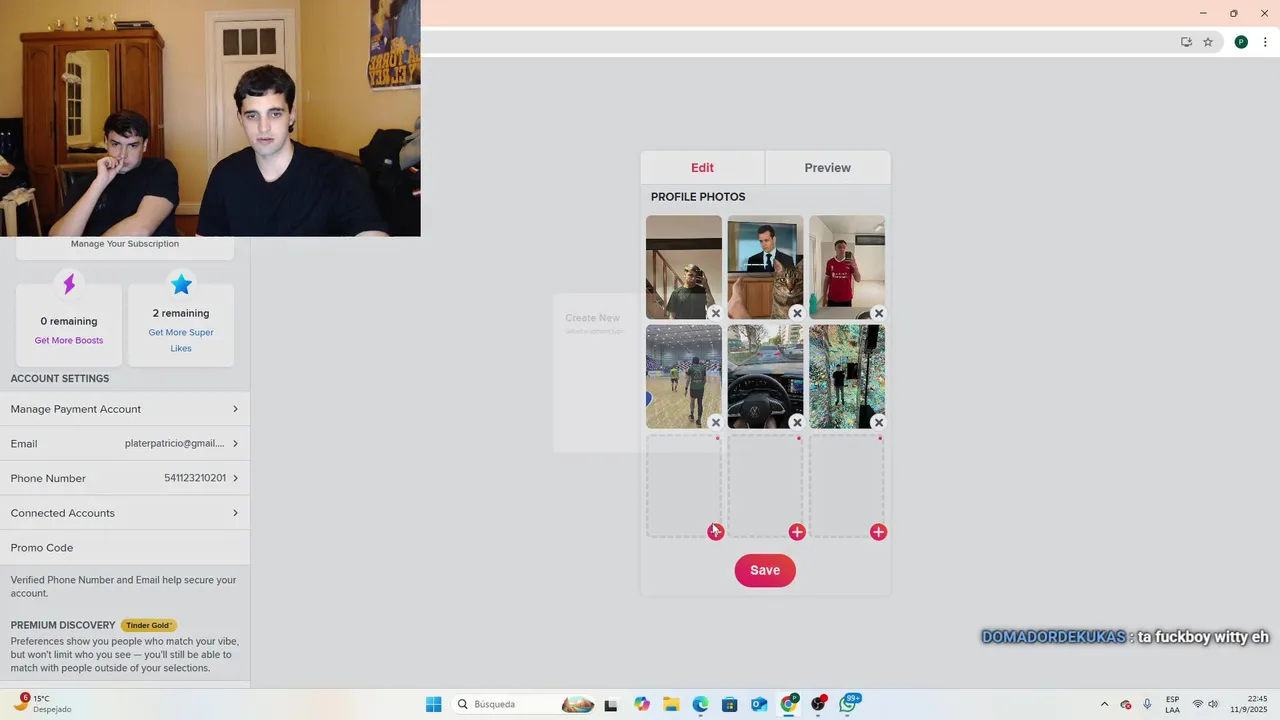The width and height of the screenshot is (1280, 720).
Task: Open Chrome profile avatar P
Action: pyautogui.click(x=1241, y=42)
